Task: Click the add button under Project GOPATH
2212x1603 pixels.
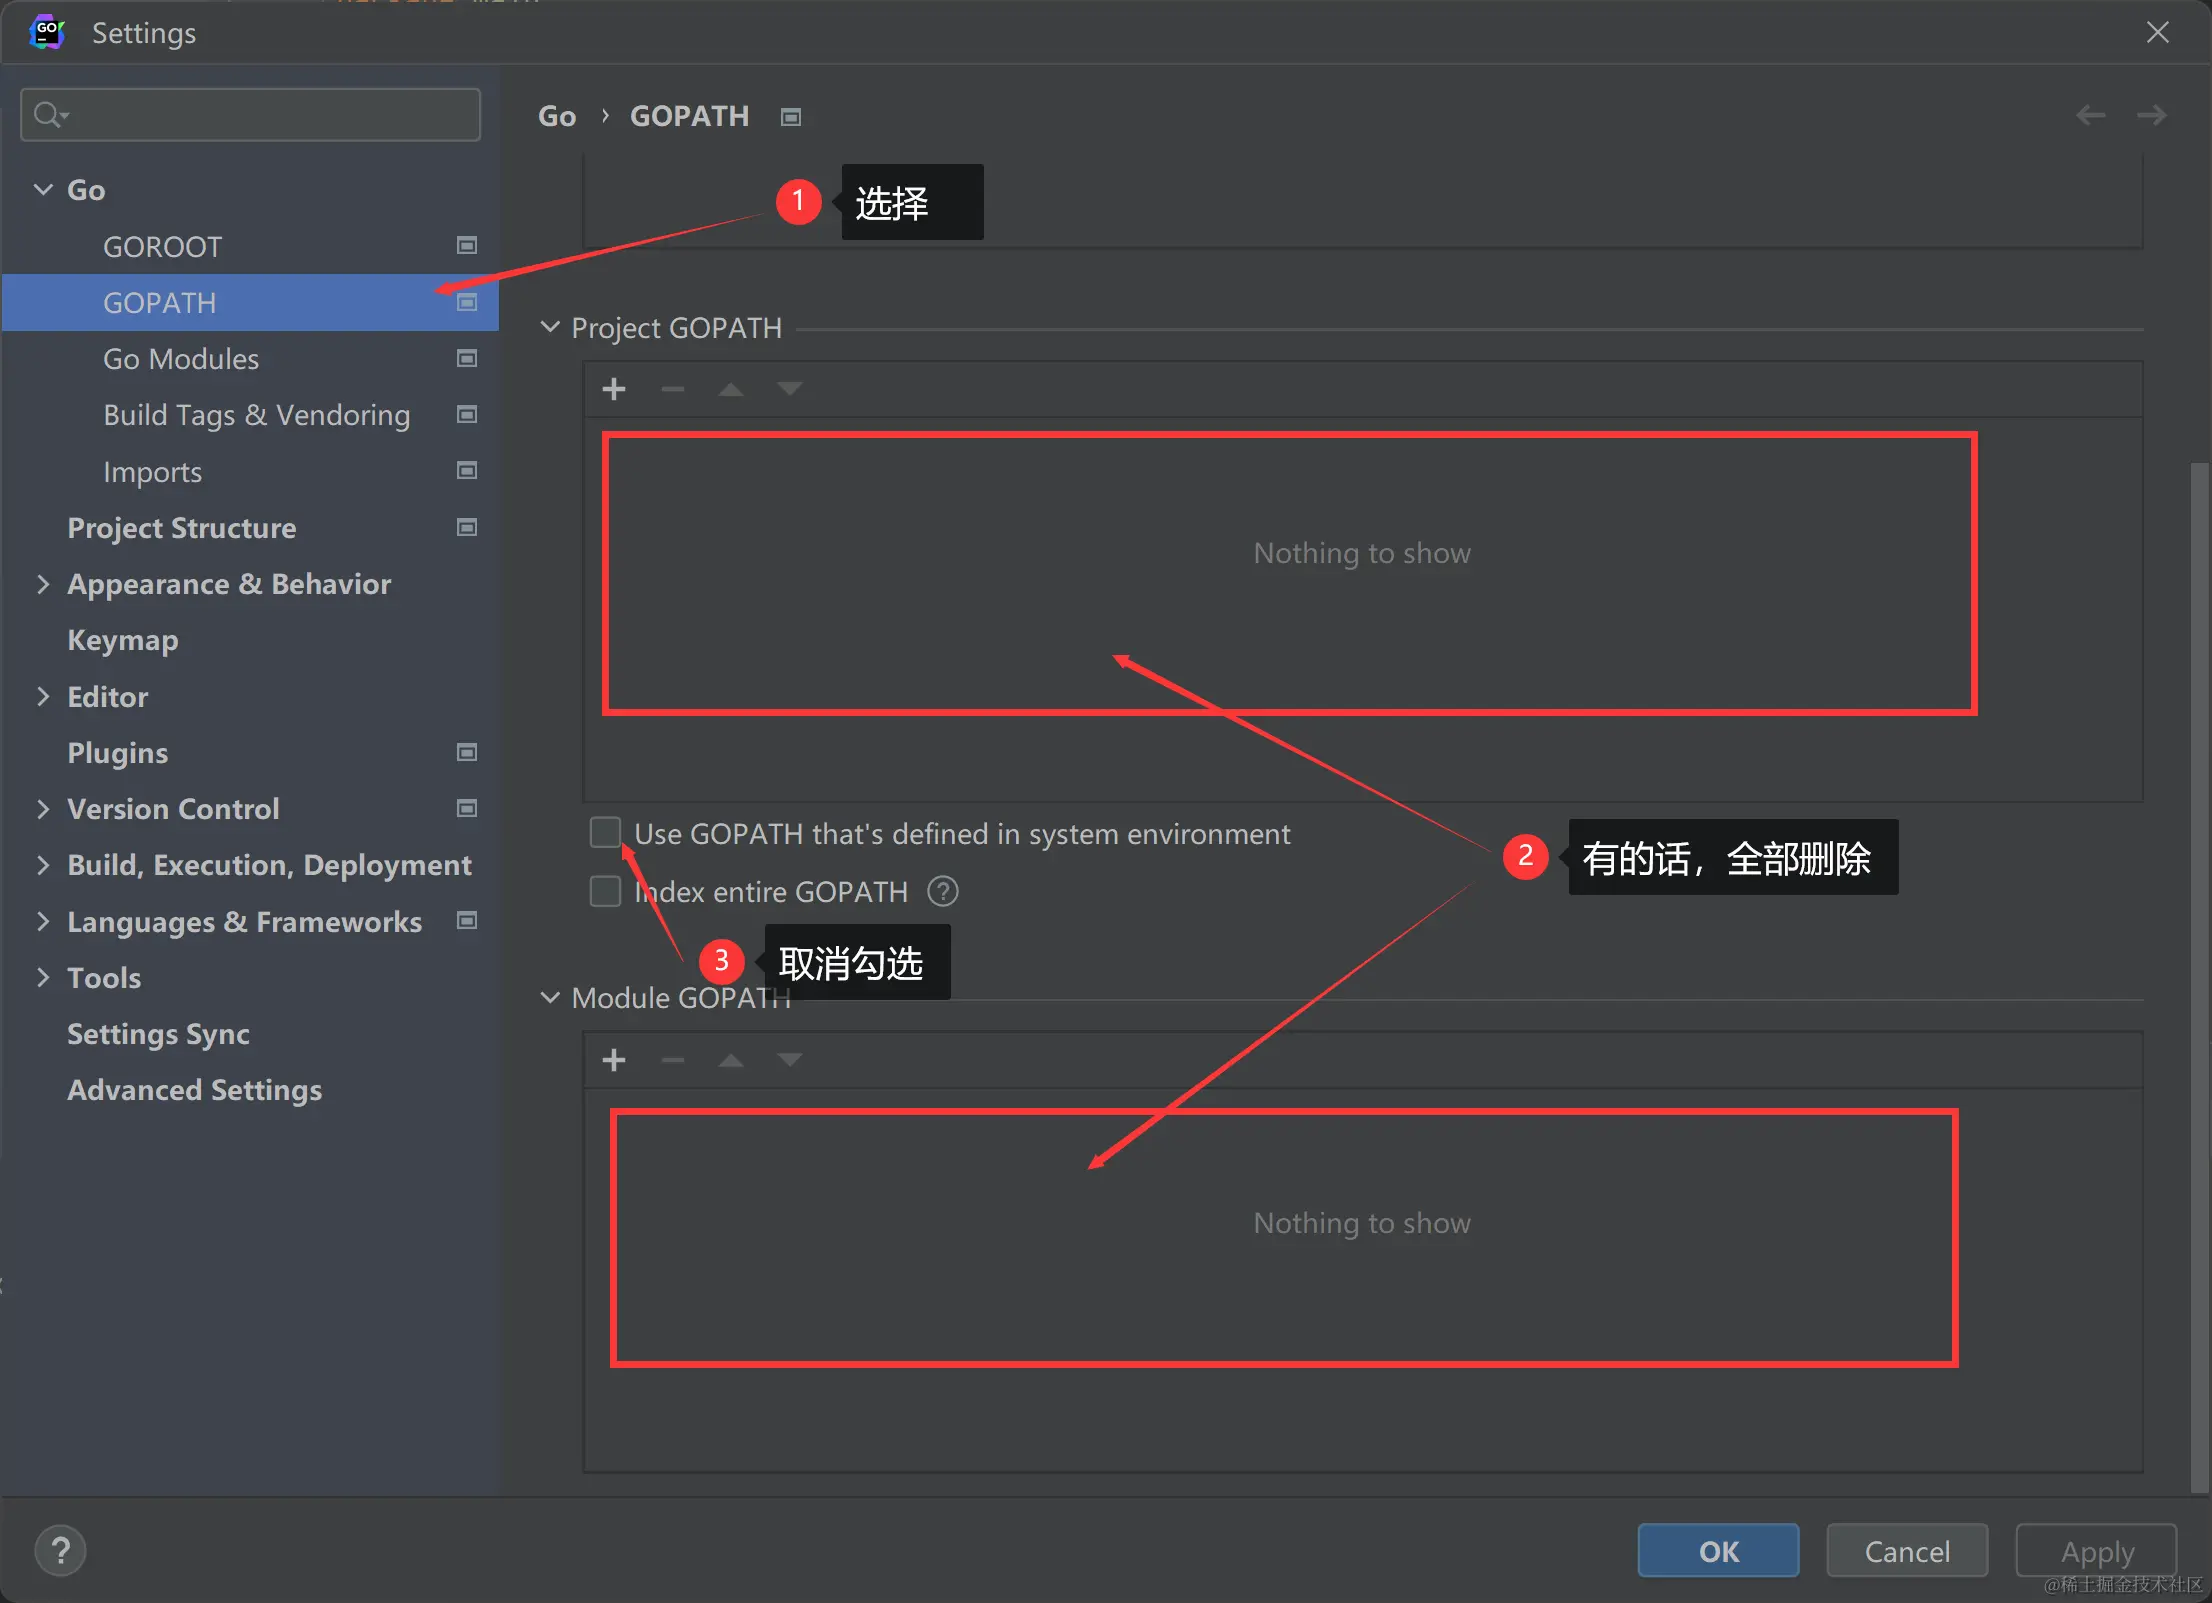Action: pyautogui.click(x=614, y=389)
